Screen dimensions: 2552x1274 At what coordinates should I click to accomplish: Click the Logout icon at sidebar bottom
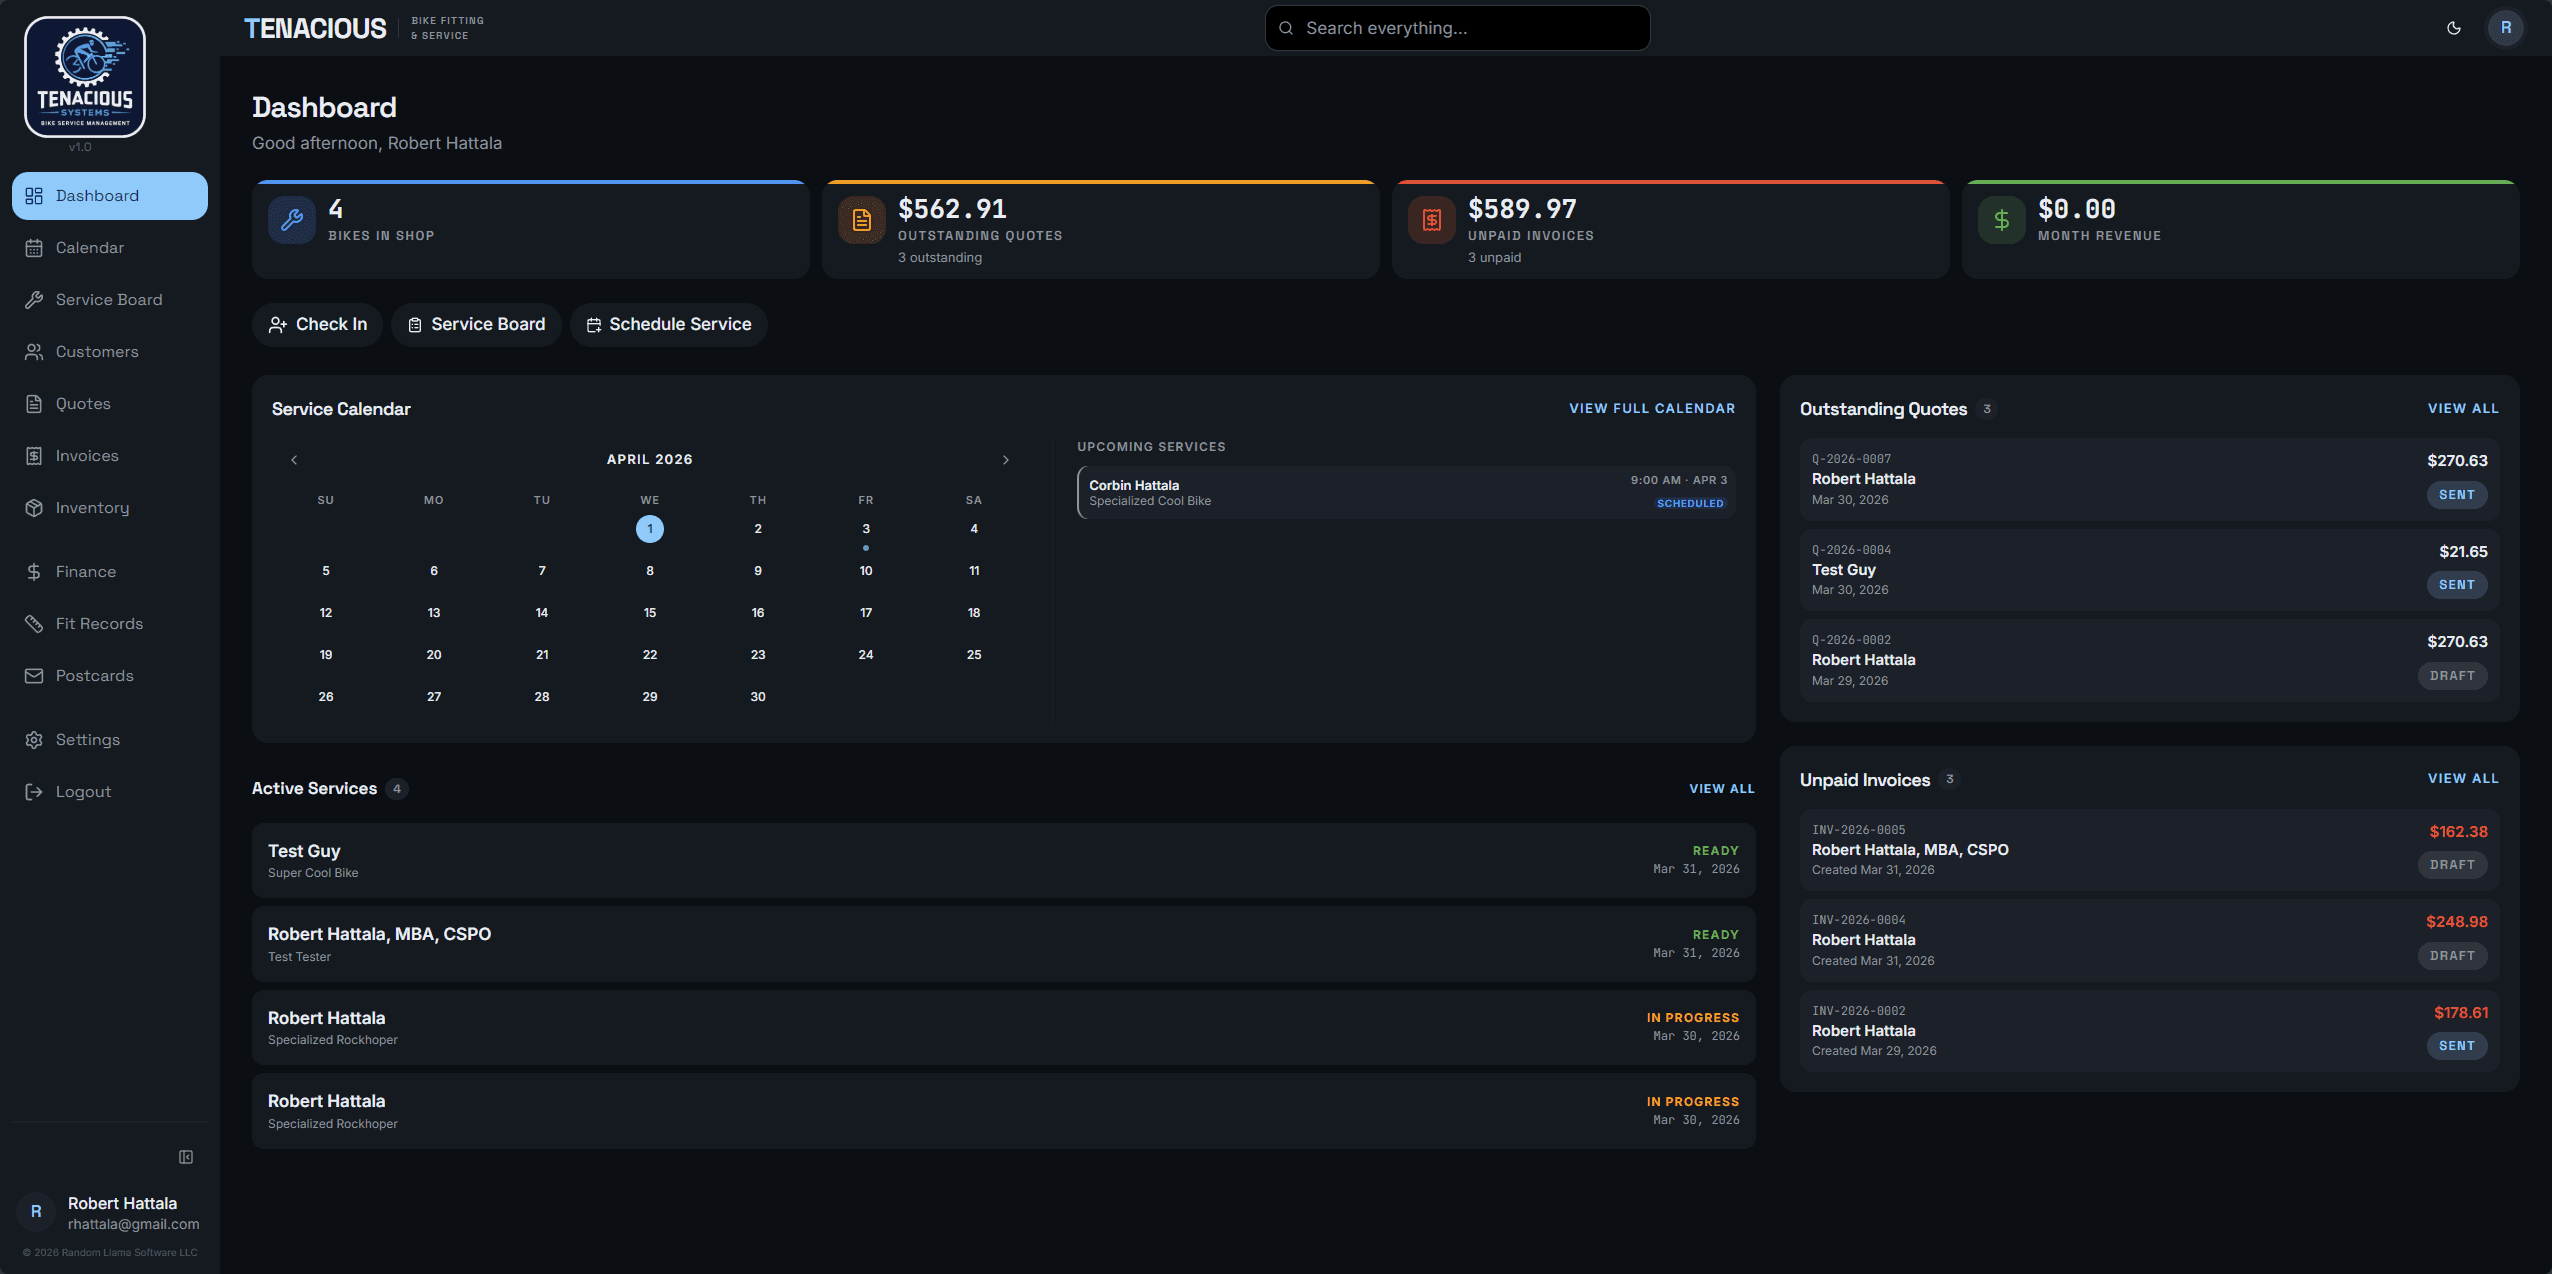pos(33,791)
